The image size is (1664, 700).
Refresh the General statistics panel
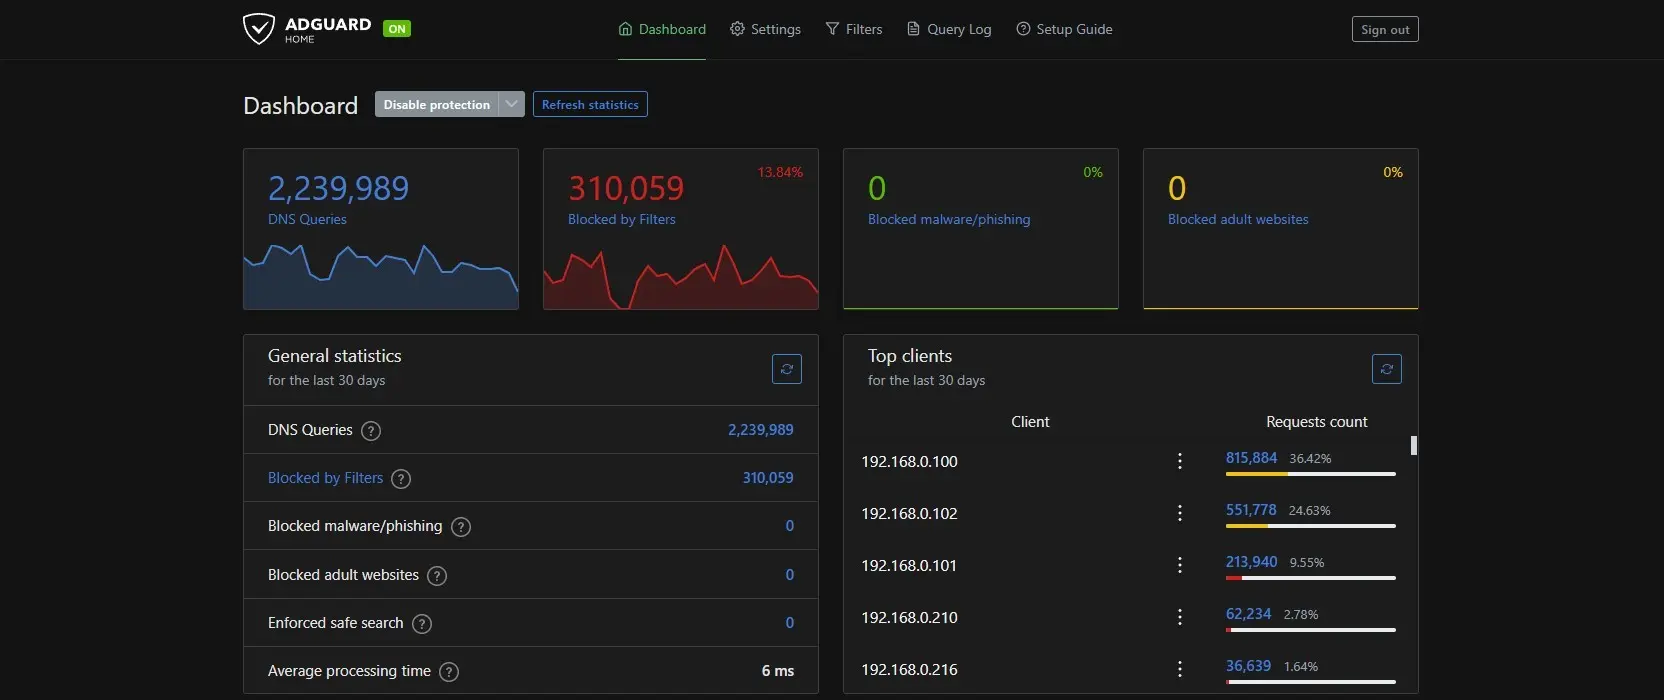[x=787, y=369]
